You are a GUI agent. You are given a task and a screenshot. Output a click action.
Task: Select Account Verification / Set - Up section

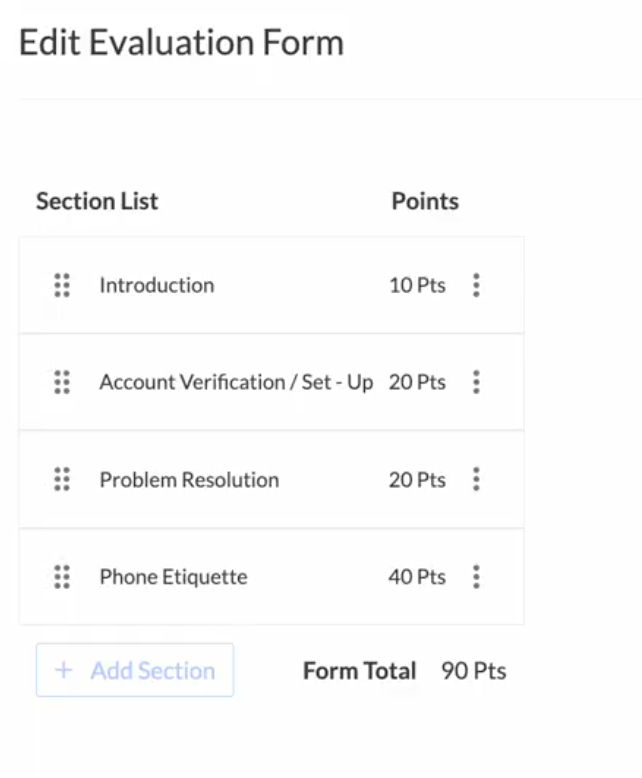(x=236, y=382)
